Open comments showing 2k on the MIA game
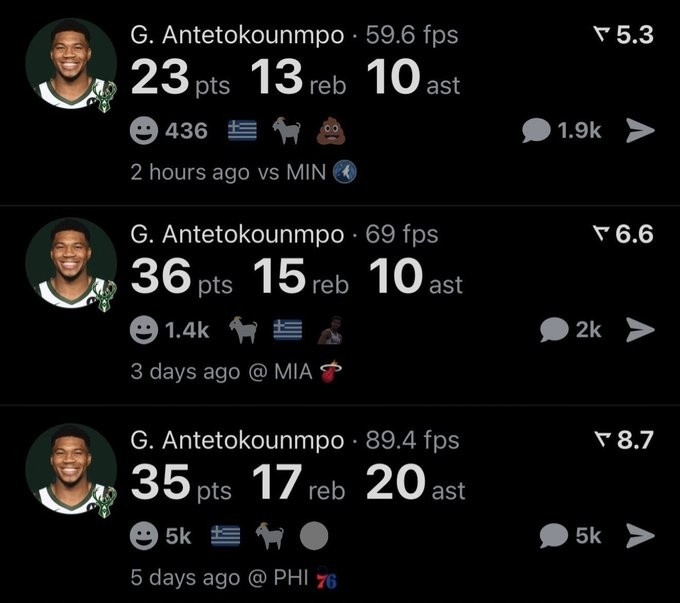680x603 pixels. click(x=571, y=330)
